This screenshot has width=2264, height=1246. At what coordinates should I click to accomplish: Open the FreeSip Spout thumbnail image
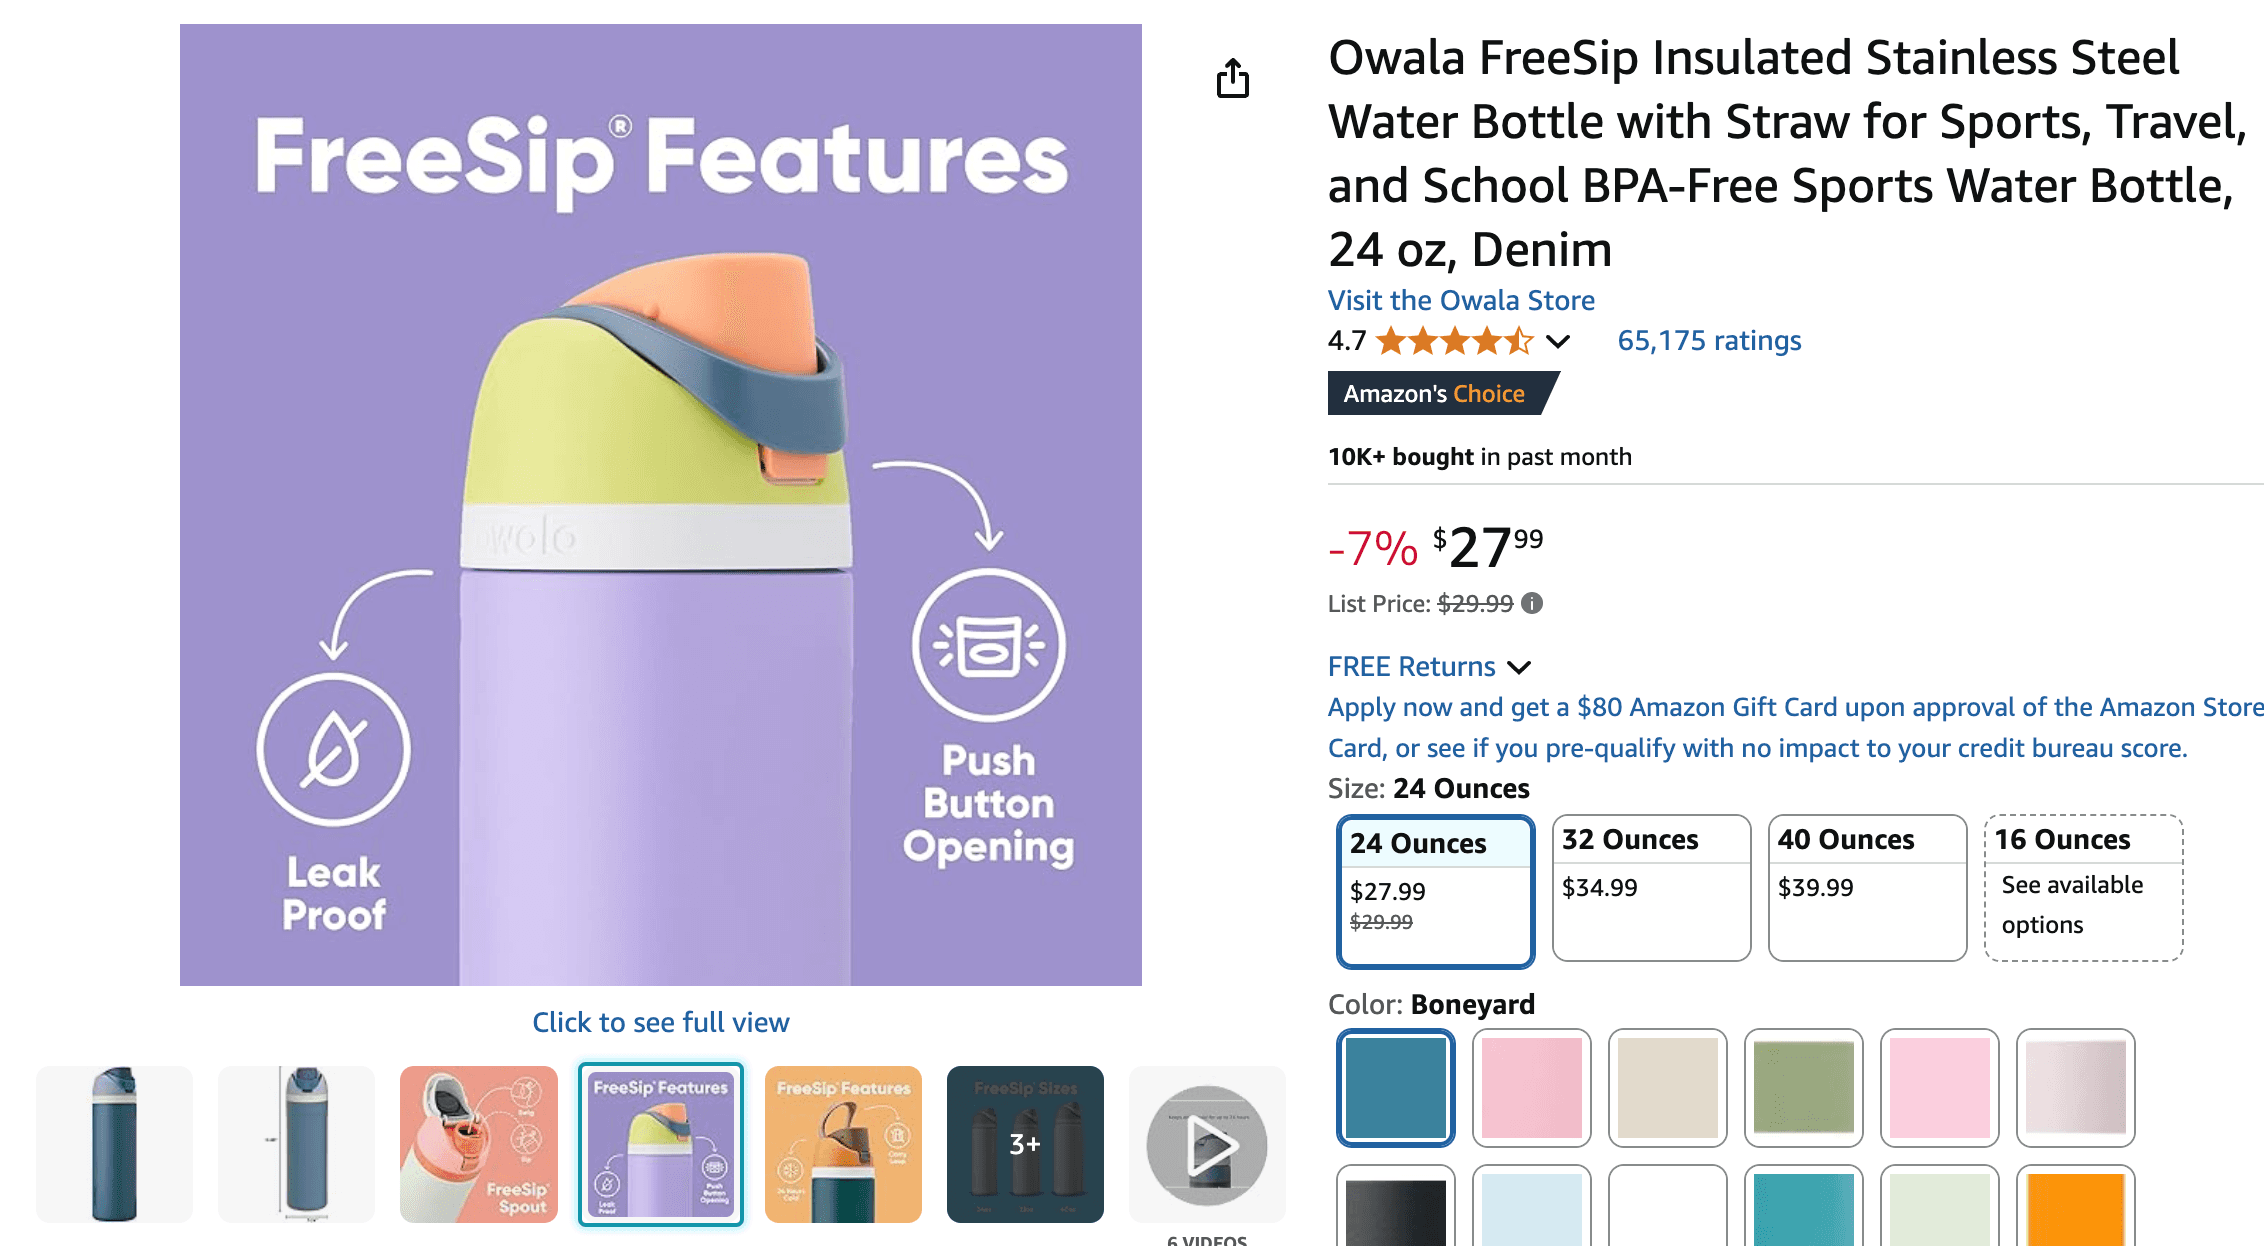point(479,1145)
